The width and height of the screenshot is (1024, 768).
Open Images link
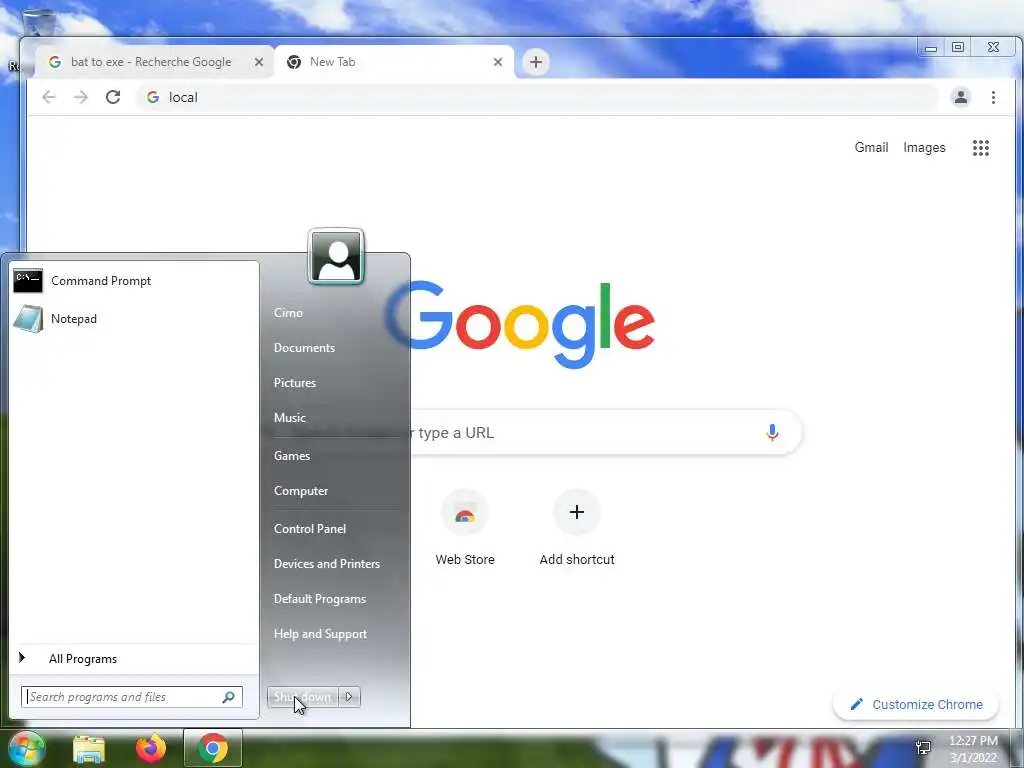pyautogui.click(x=924, y=148)
